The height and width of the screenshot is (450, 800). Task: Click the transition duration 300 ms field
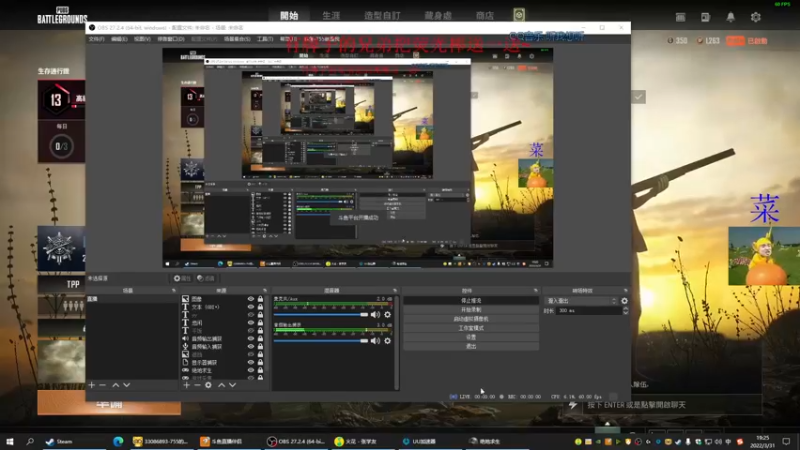[588, 310]
